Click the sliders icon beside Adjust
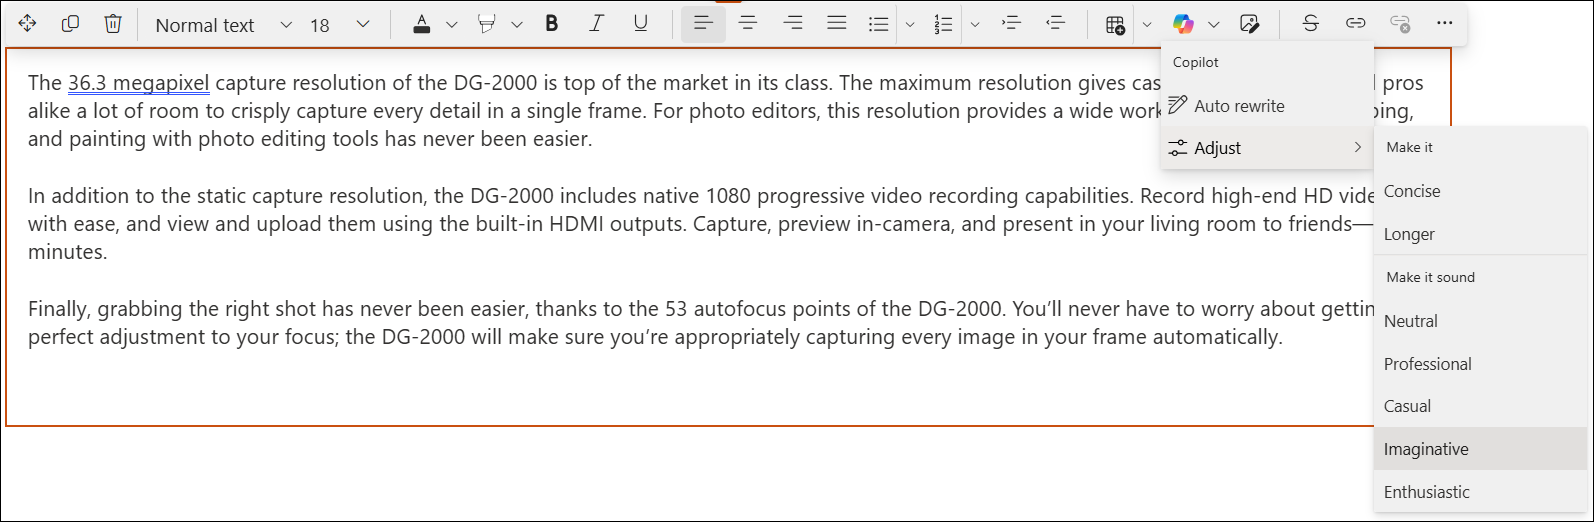Viewport: 1594px width, 522px height. coord(1178,148)
